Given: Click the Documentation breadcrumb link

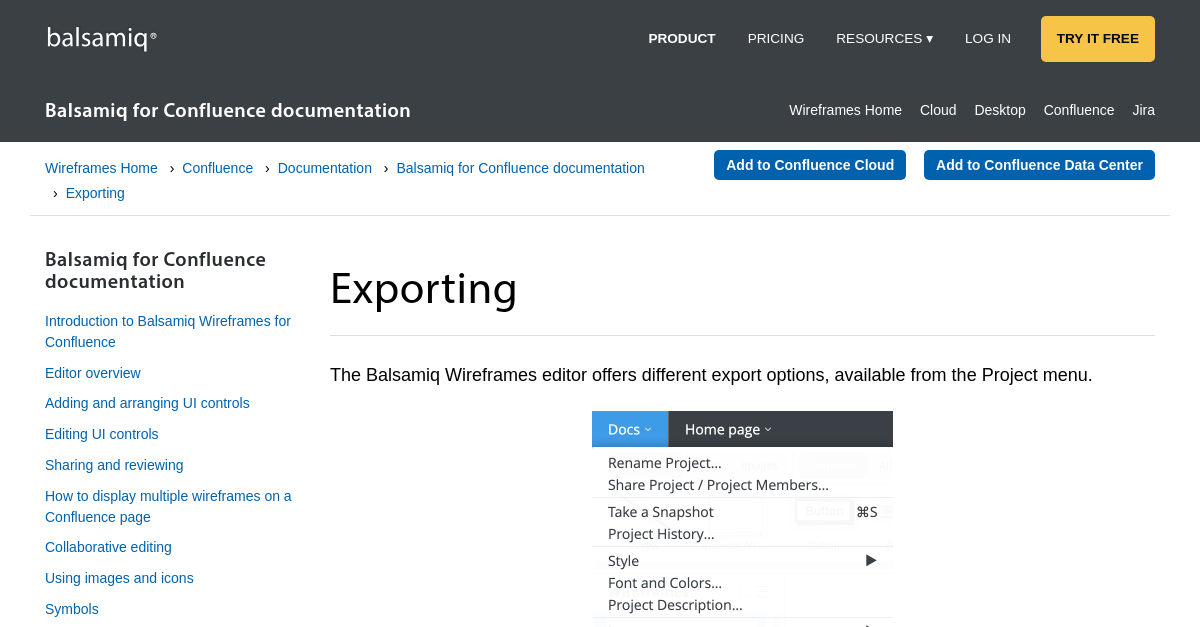Looking at the screenshot, I should click(x=325, y=168).
